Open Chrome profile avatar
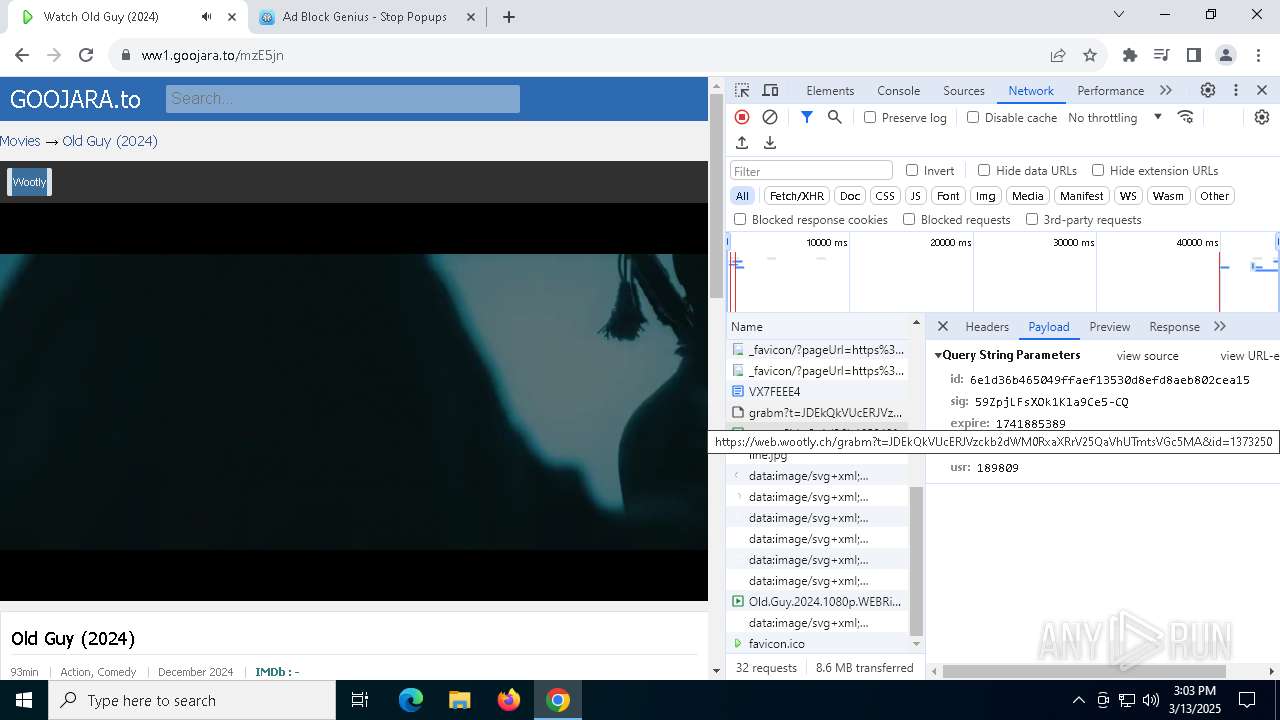The image size is (1280, 720). point(1226,55)
